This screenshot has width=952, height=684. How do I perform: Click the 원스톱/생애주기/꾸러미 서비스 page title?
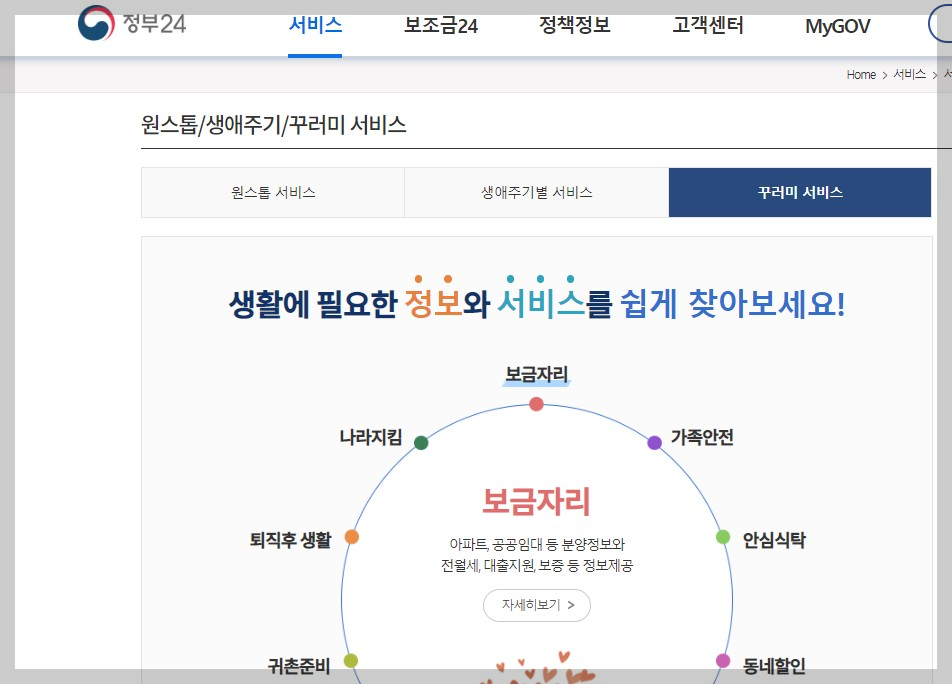click(273, 125)
